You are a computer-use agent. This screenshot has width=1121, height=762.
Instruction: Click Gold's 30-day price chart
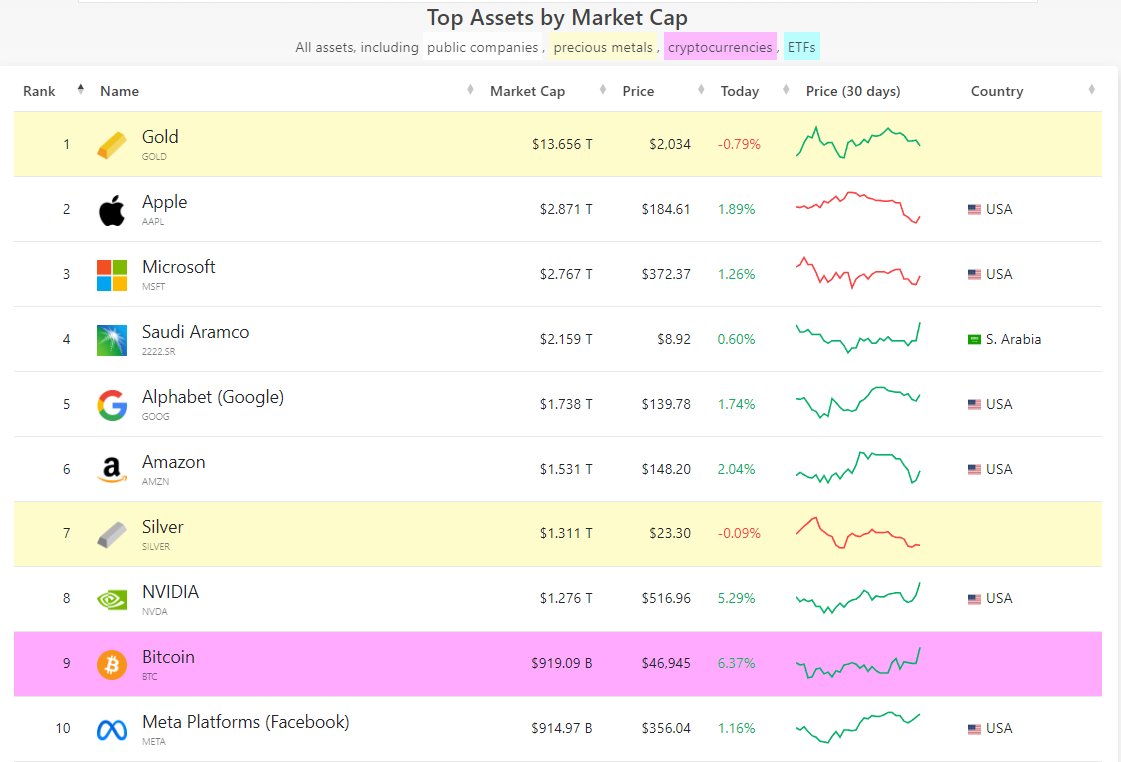coord(858,142)
